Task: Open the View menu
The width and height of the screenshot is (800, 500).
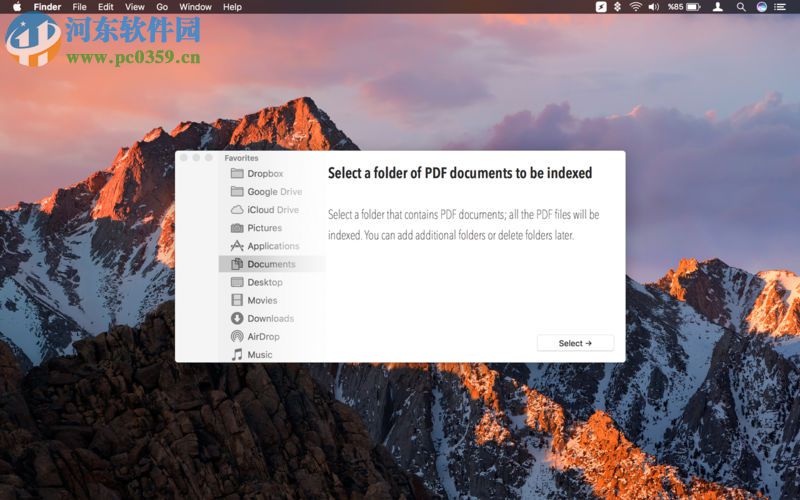Action: (135, 7)
